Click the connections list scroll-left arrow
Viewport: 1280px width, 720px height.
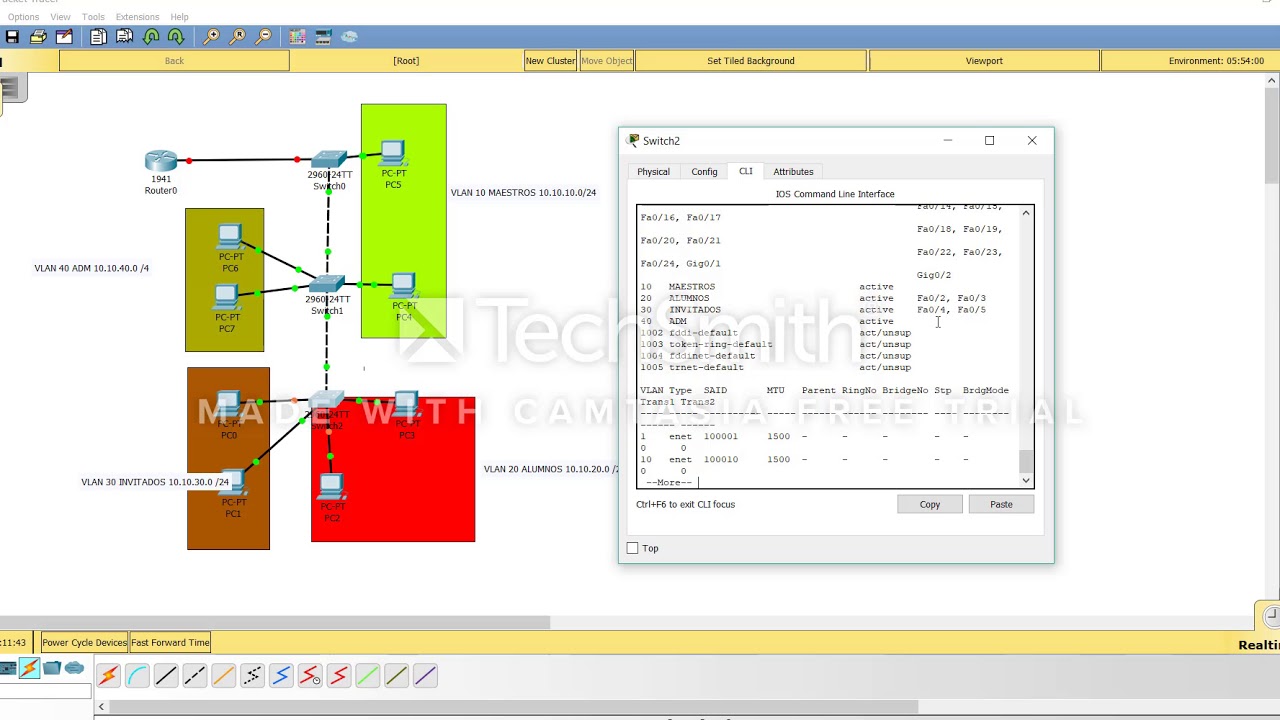pyautogui.click(x=101, y=707)
